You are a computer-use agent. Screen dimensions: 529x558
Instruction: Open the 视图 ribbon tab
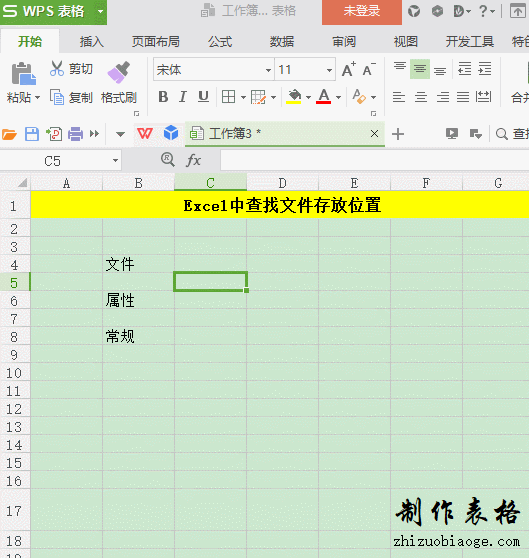point(405,42)
